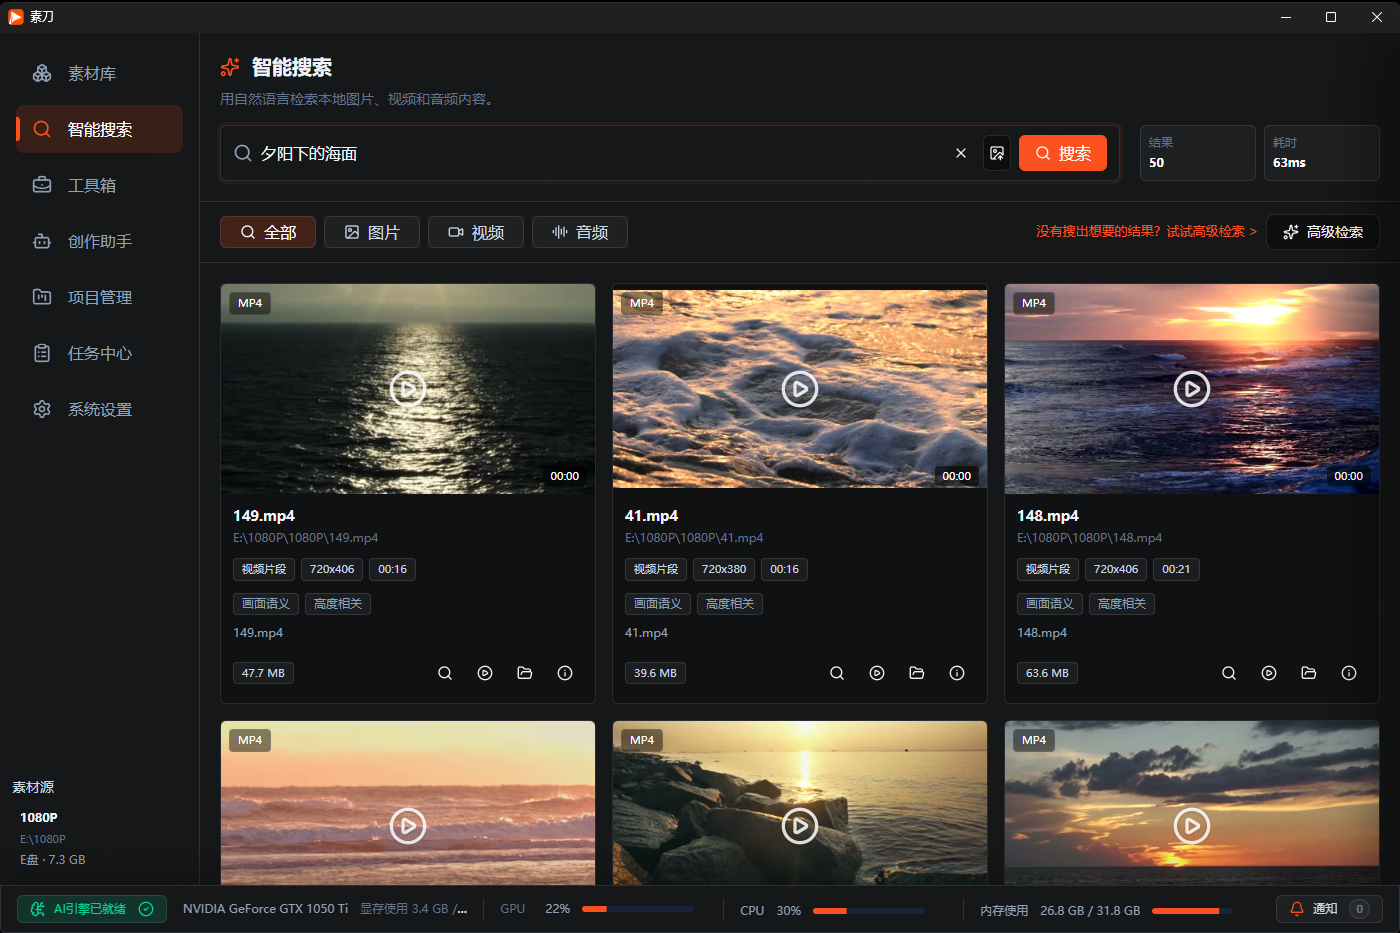Click 画面语义 tag on the 149.mp4 card
This screenshot has height=933, width=1400.
tap(266, 604)
